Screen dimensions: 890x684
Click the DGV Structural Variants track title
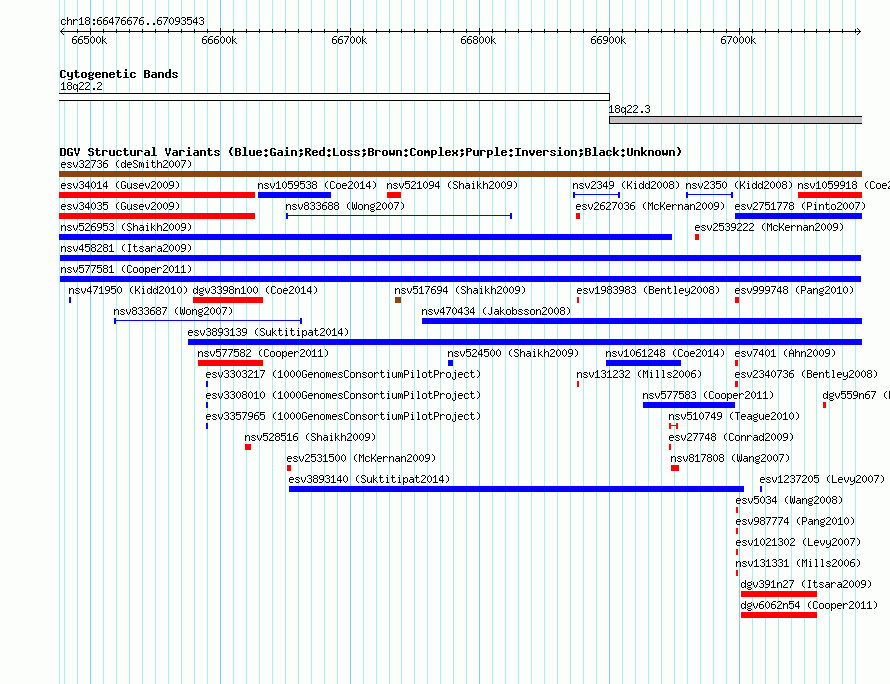coord(371,152)
